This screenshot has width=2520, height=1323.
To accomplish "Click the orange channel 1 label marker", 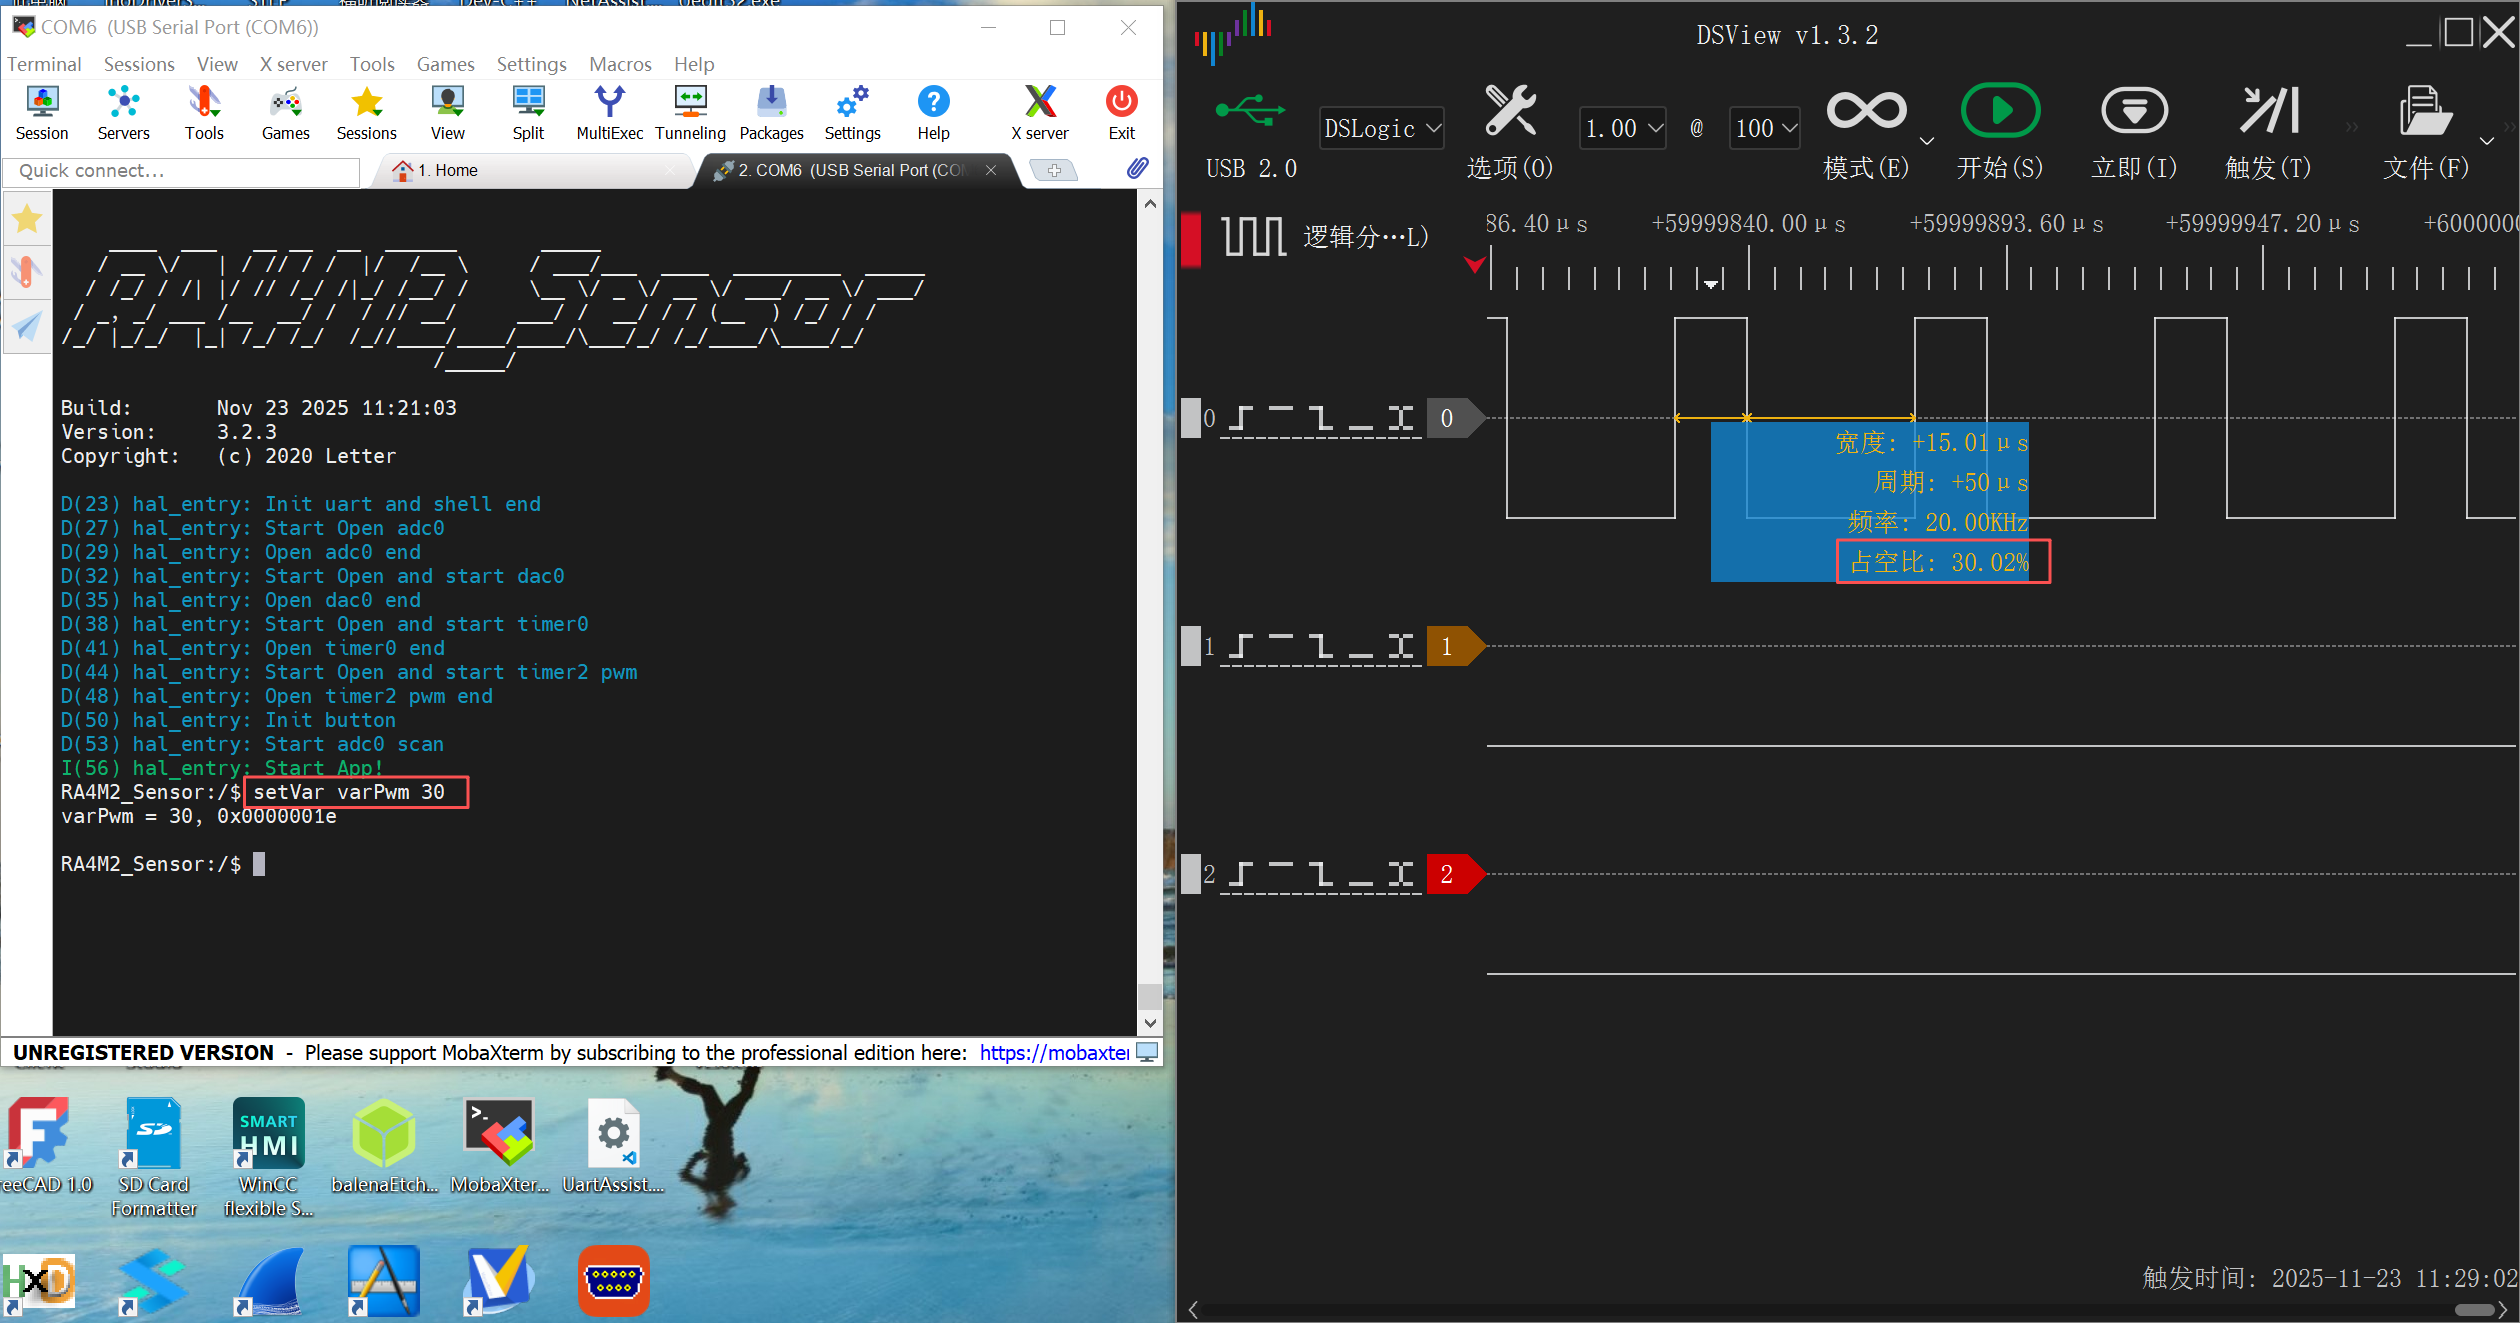I will point(1455,646).
